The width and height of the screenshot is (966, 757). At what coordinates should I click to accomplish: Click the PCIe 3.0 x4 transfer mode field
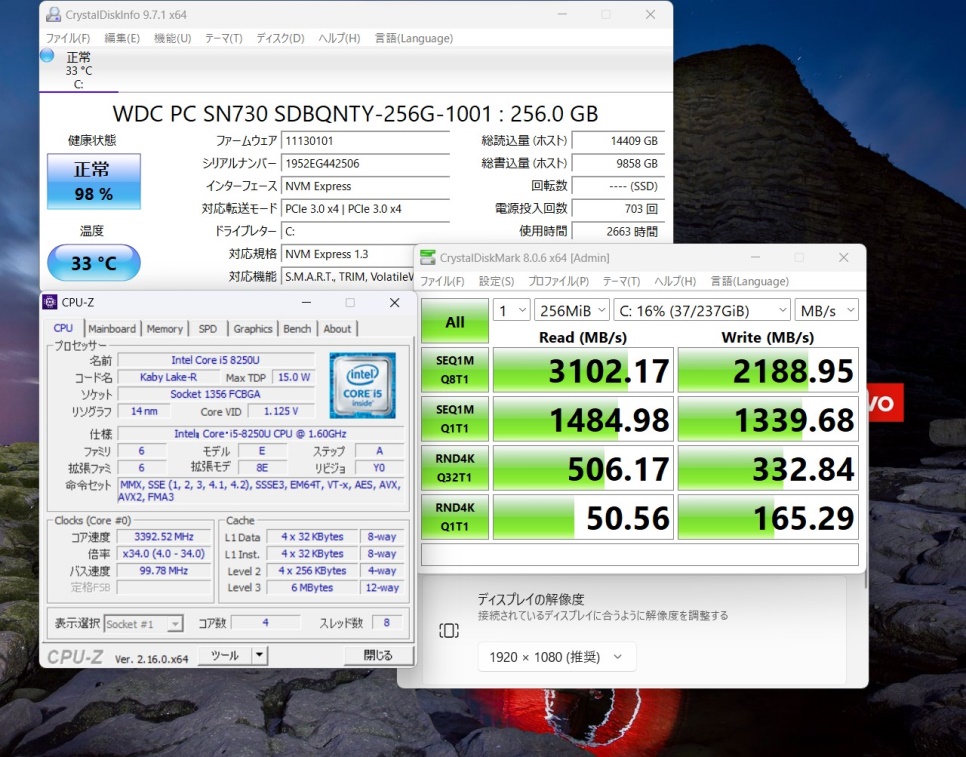pos(365,209)
